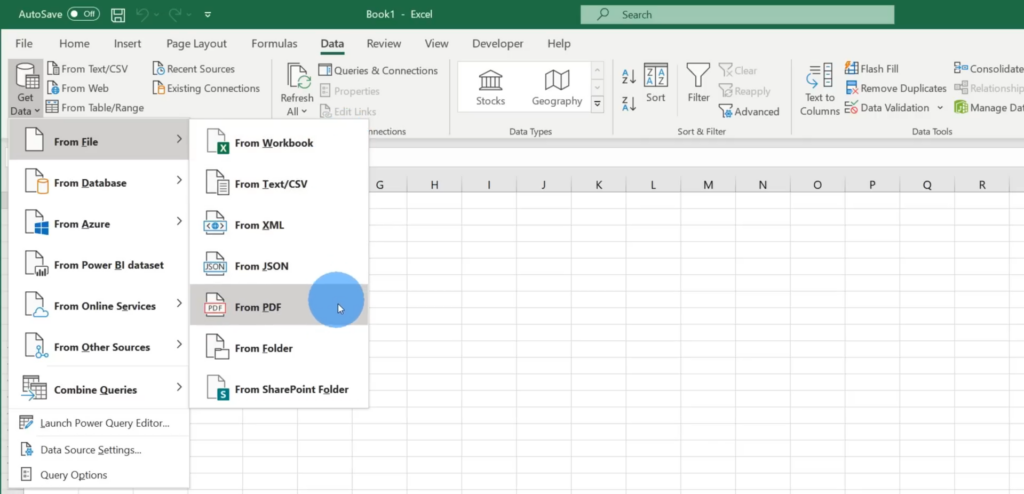This screenshot has width=1024, height=494.
Task: Open the Data Validation dropdown arrow
Action: point(940,108)
